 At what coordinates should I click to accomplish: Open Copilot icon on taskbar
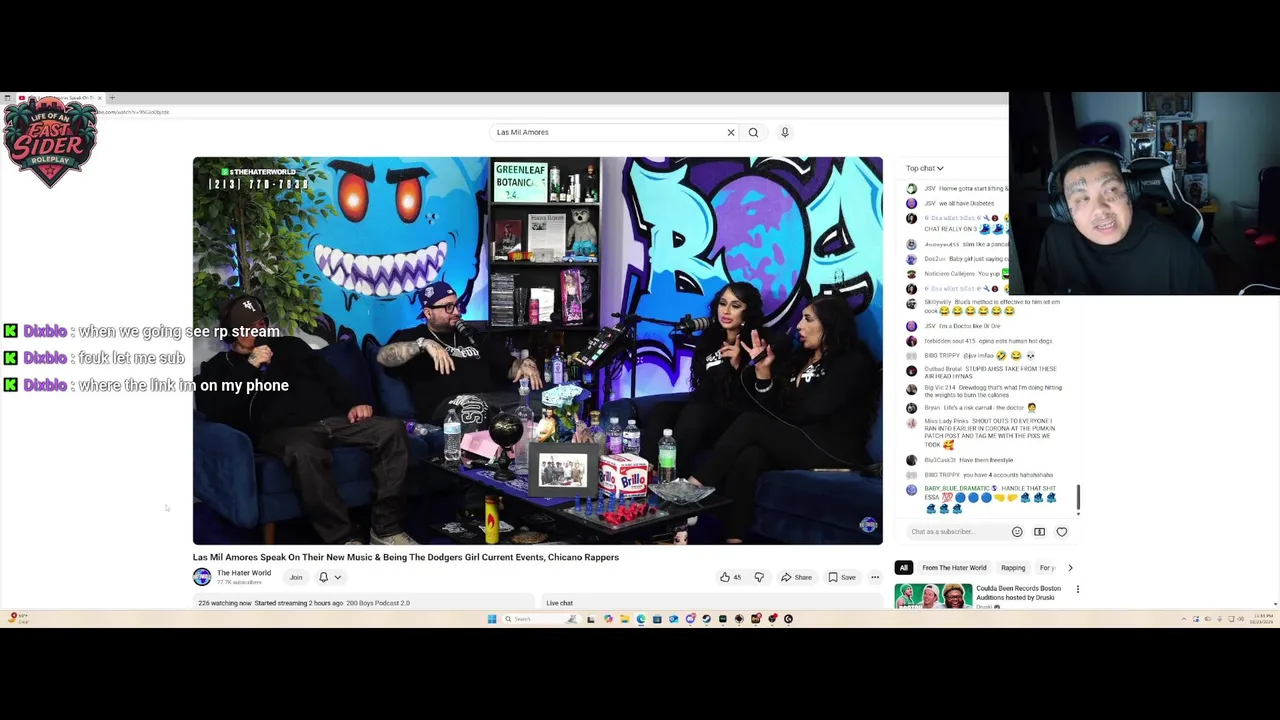608,619
